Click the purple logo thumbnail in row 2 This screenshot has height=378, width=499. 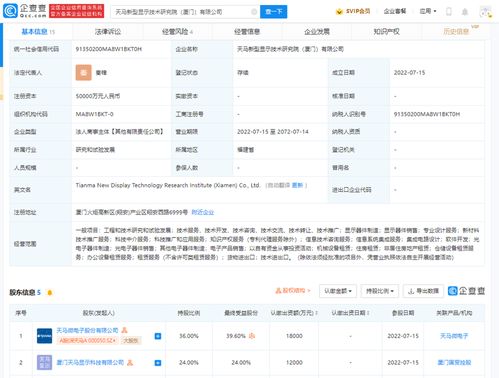(44, 363)
